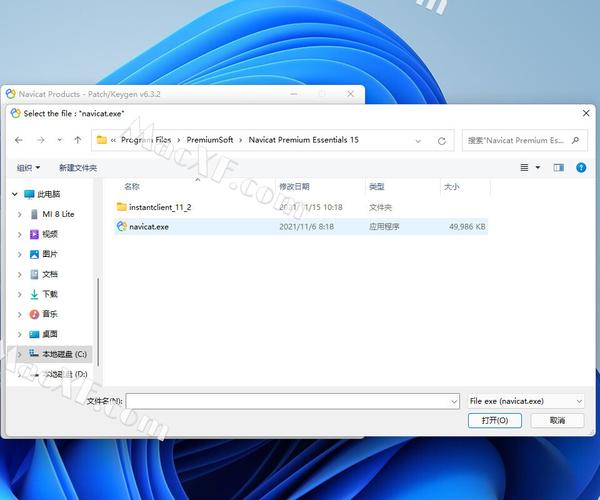
Task: Open the 文档 (Documents) folder
Action: tap(50, 274)
